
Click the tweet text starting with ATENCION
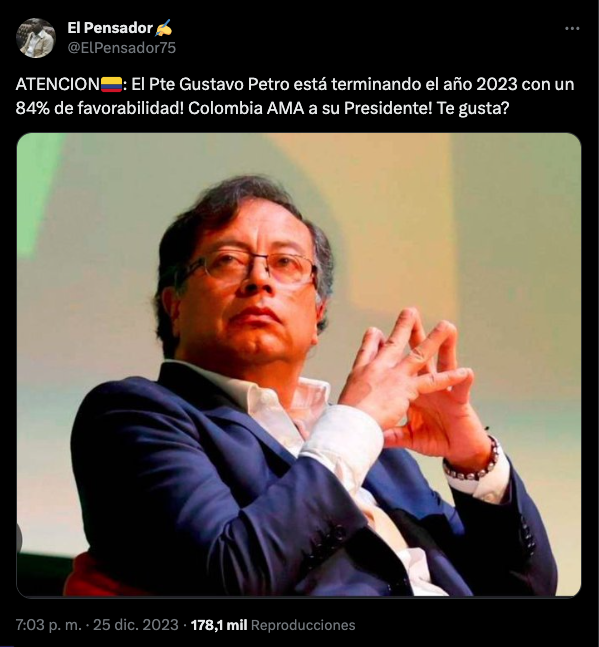[x=295, y=96]
